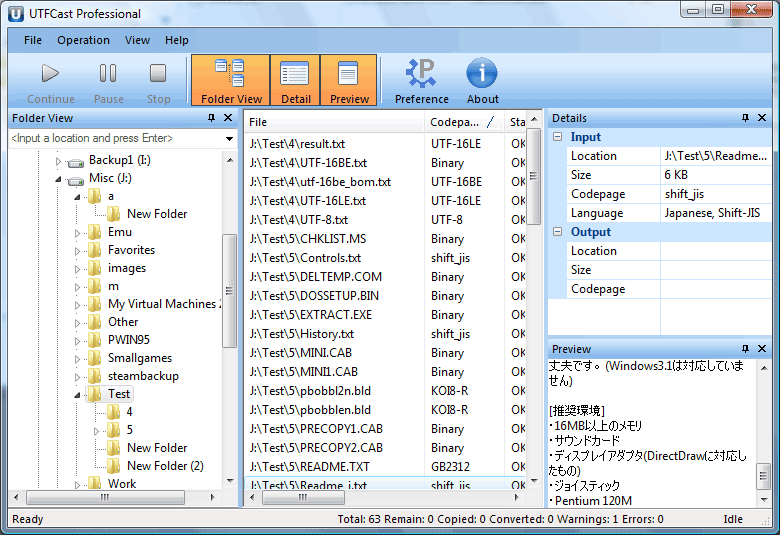Expand the PWIN95 folder

point(77,341)
